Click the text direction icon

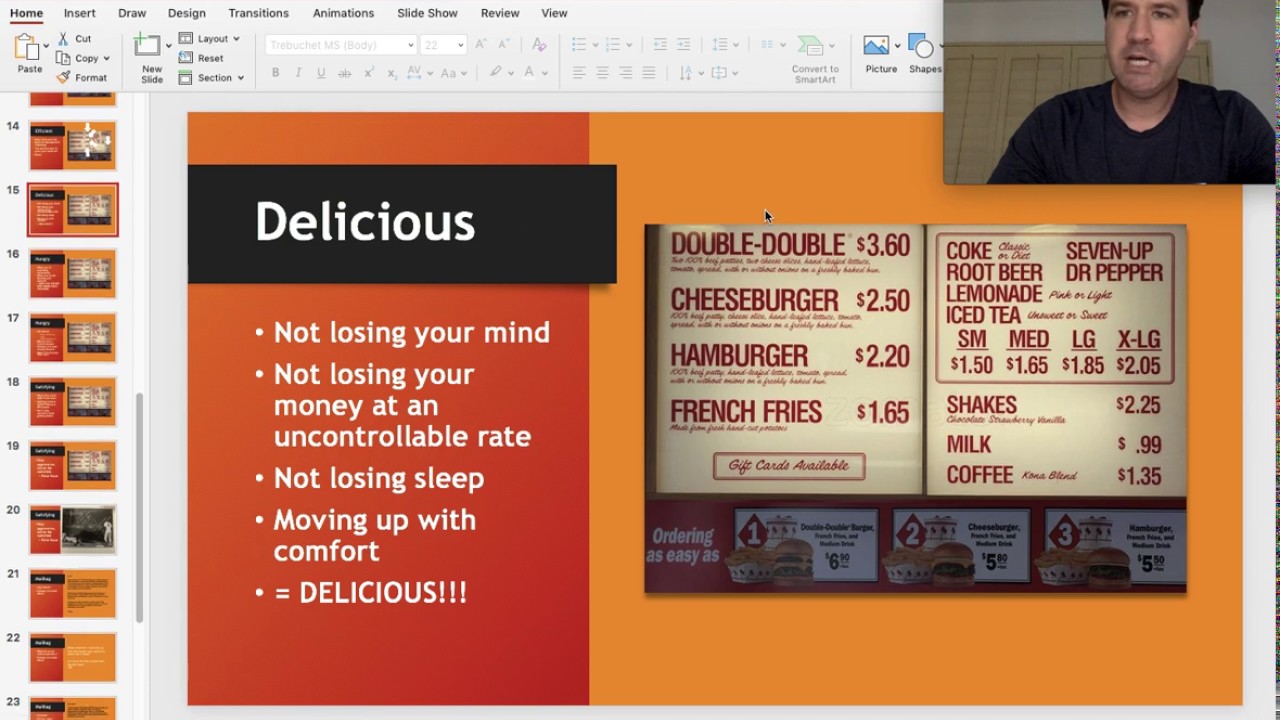click(x=686, y=73)
